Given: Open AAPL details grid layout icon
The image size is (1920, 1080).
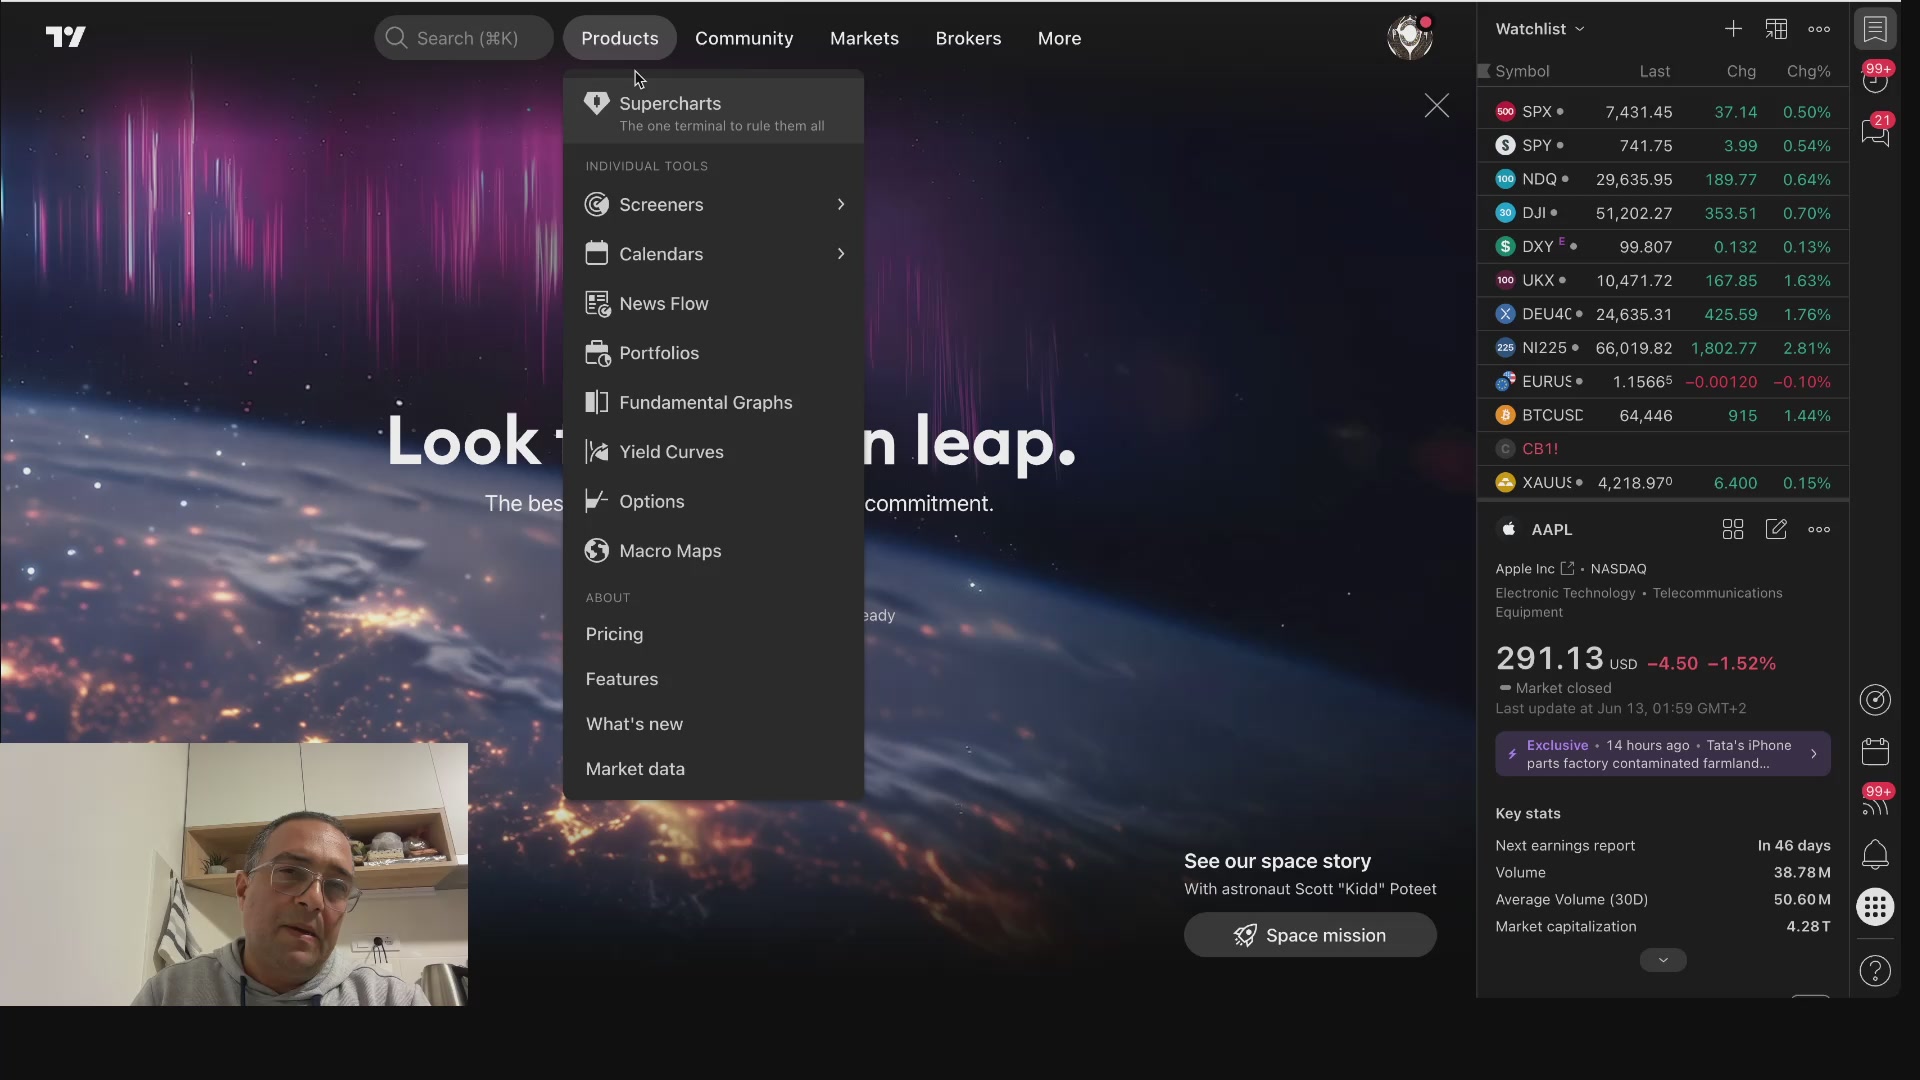Looking at the screenshot, I should (x=1733, y=529).
